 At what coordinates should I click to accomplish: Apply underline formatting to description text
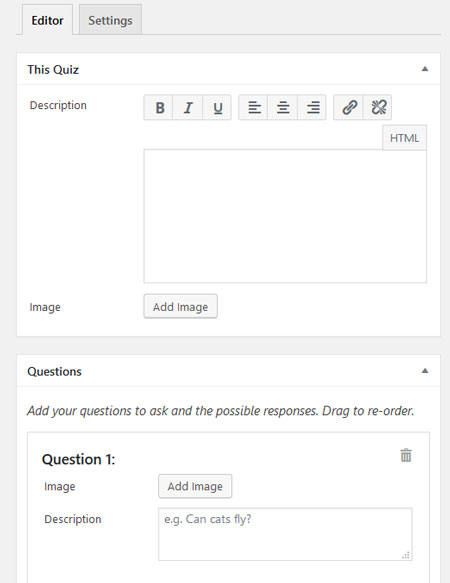217,107
